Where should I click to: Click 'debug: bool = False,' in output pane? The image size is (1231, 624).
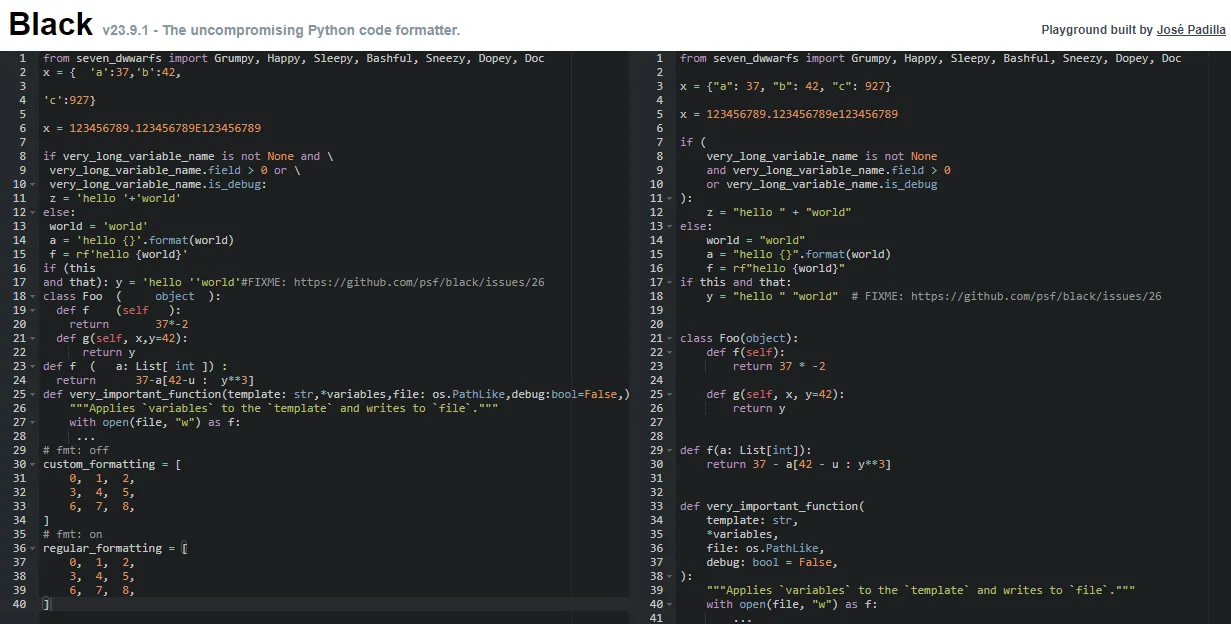[x=772, y=562]
